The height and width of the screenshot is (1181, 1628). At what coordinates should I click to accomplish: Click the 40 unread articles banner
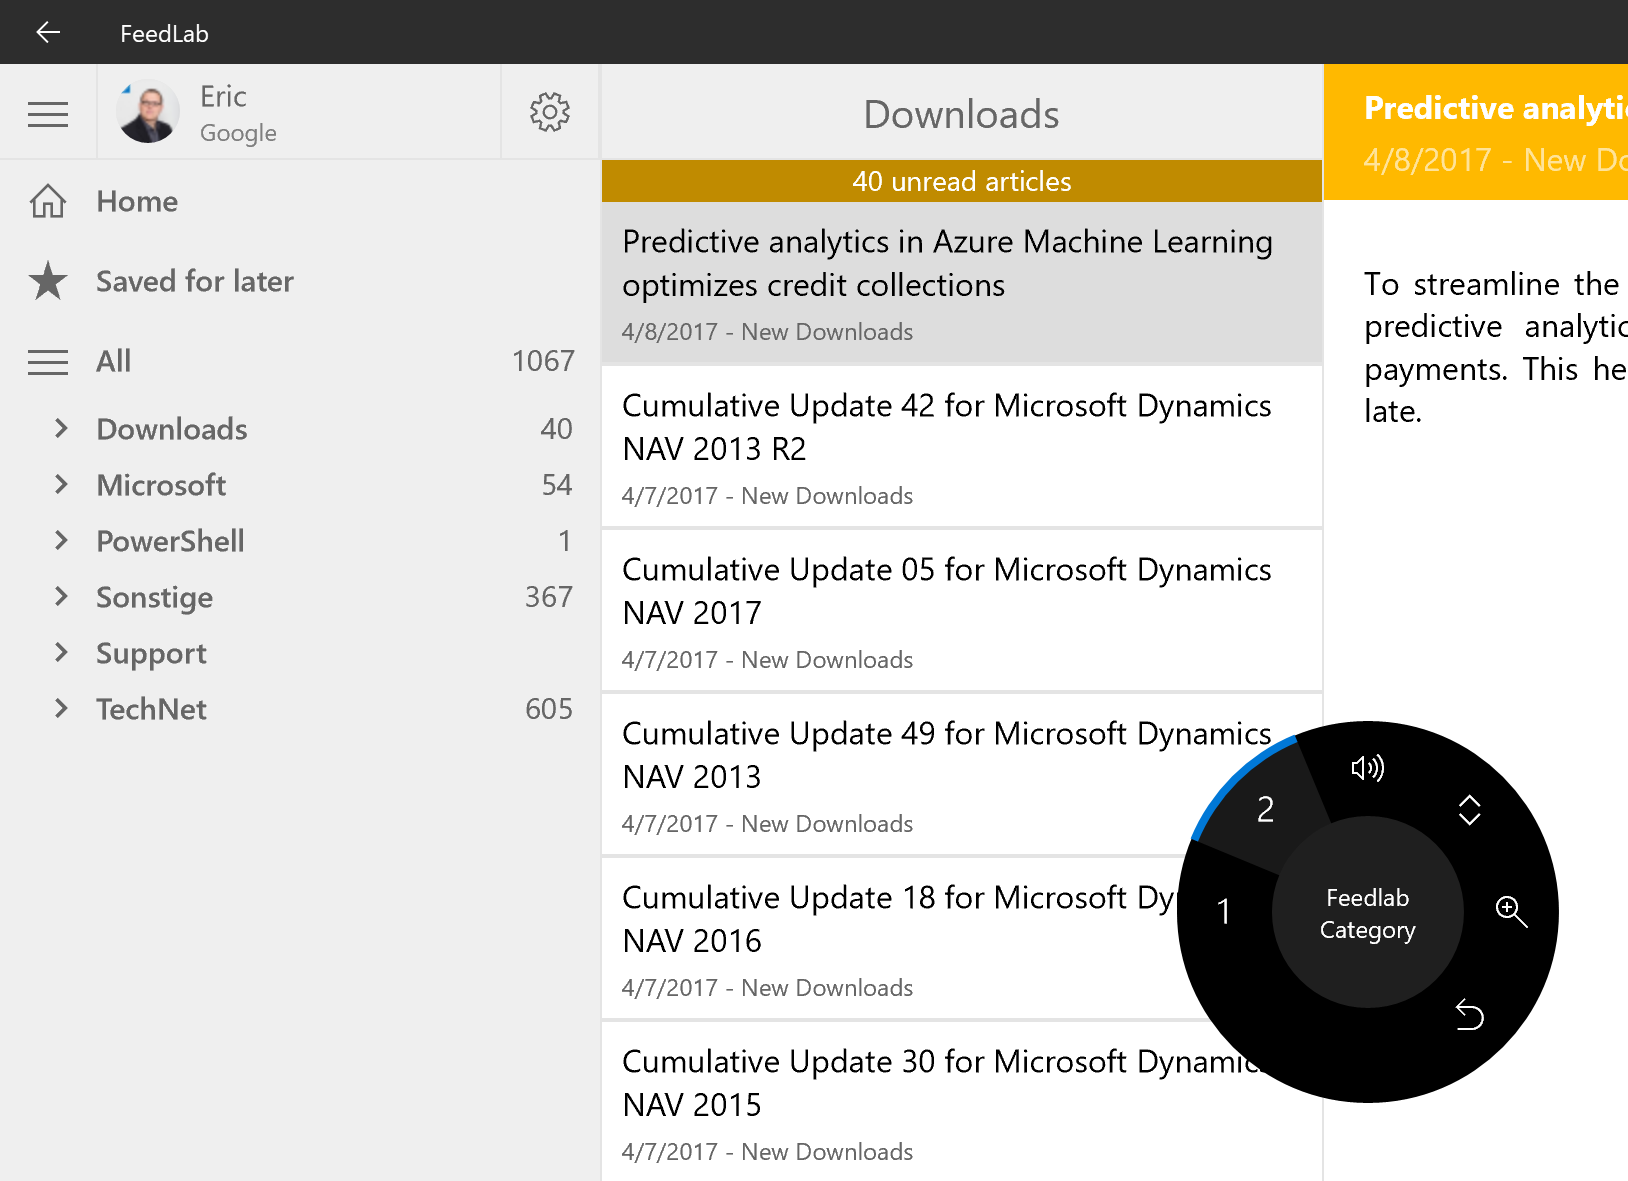point(962,181)
